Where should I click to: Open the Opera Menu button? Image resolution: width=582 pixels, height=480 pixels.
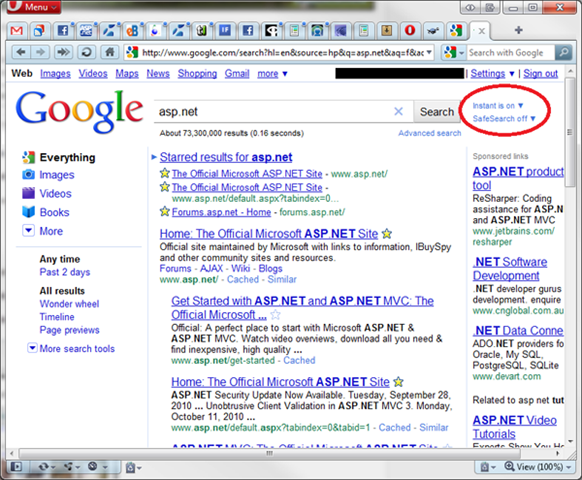tap(33, 7)
